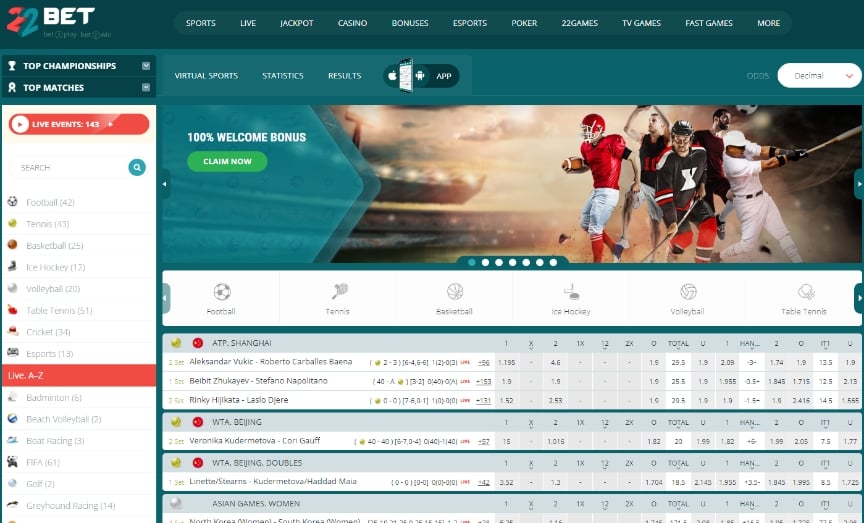Open the Live. A-Z sidebar section

click(79, 375)
